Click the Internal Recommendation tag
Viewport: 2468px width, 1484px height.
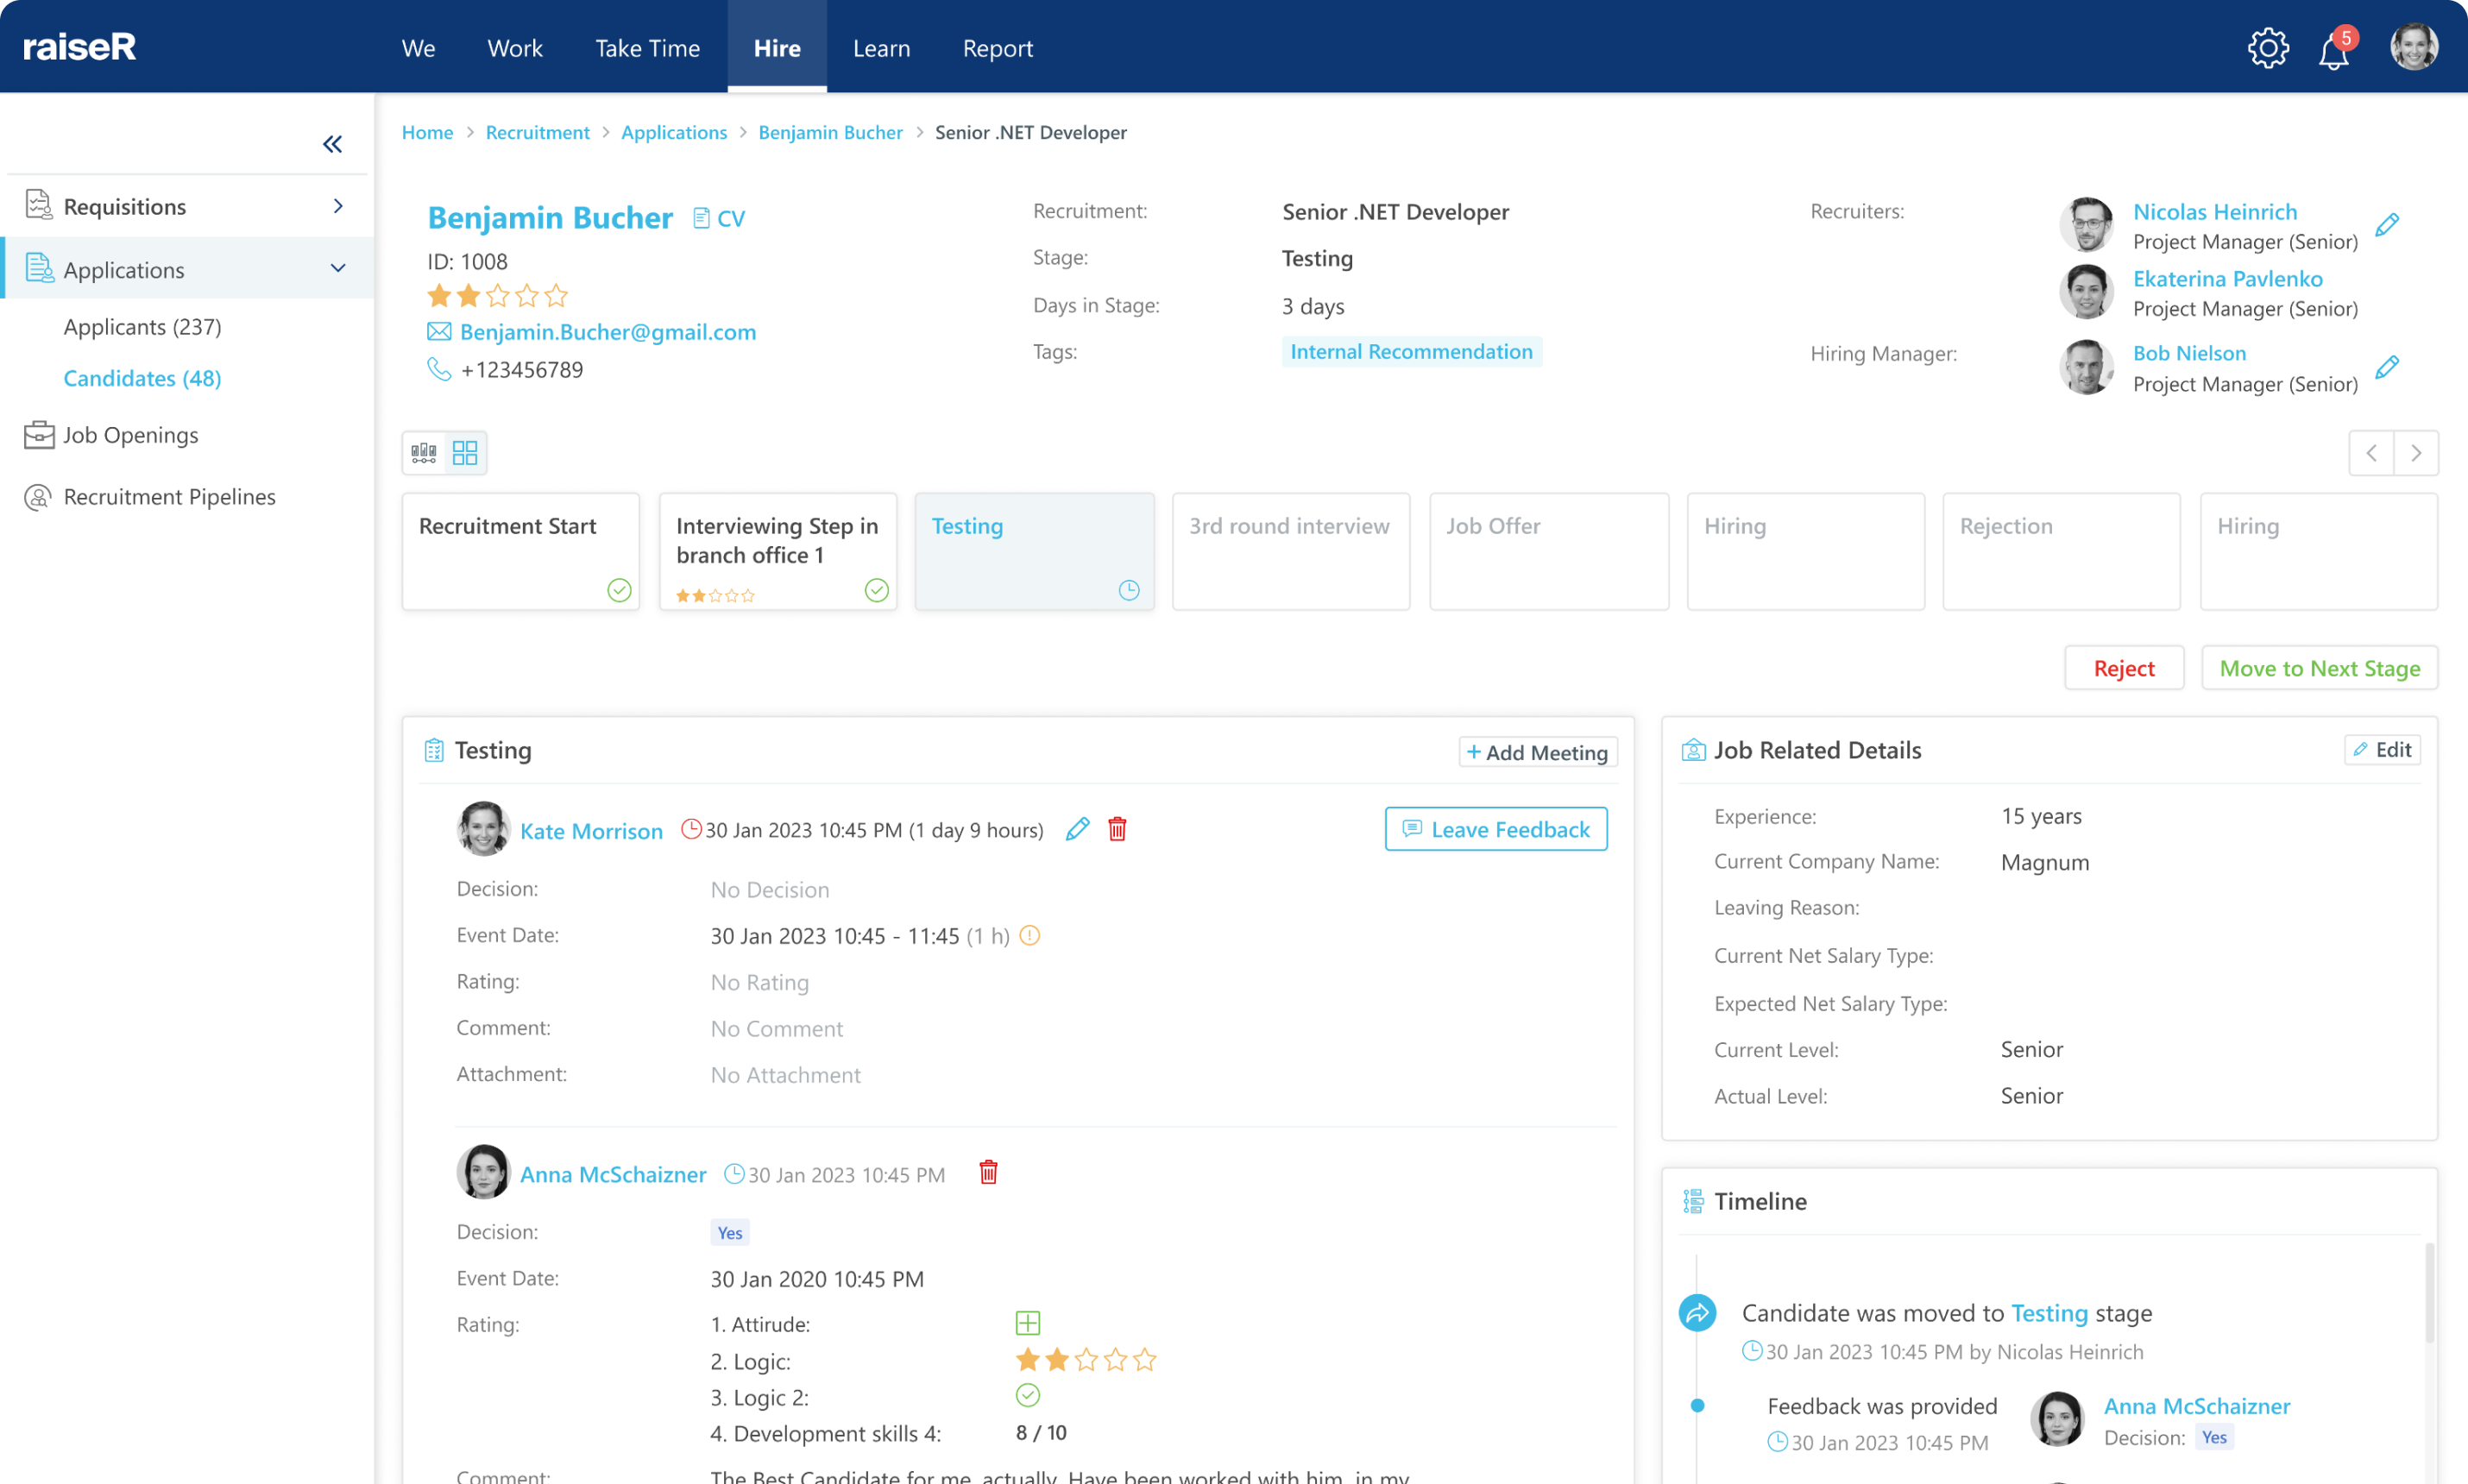pos(1411,351)
